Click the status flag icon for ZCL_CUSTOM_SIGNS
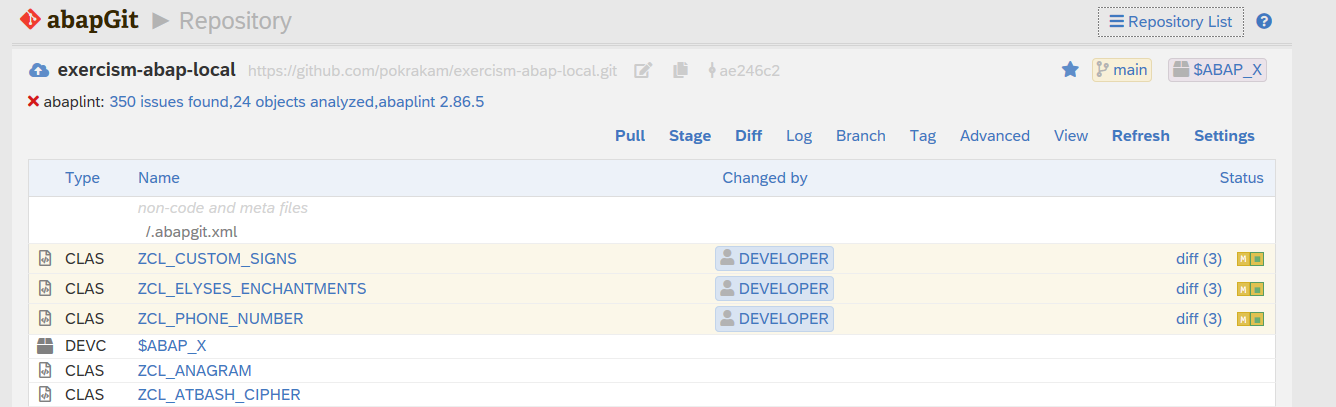This screenshot has width=1336, height=407. (1251, 259)
